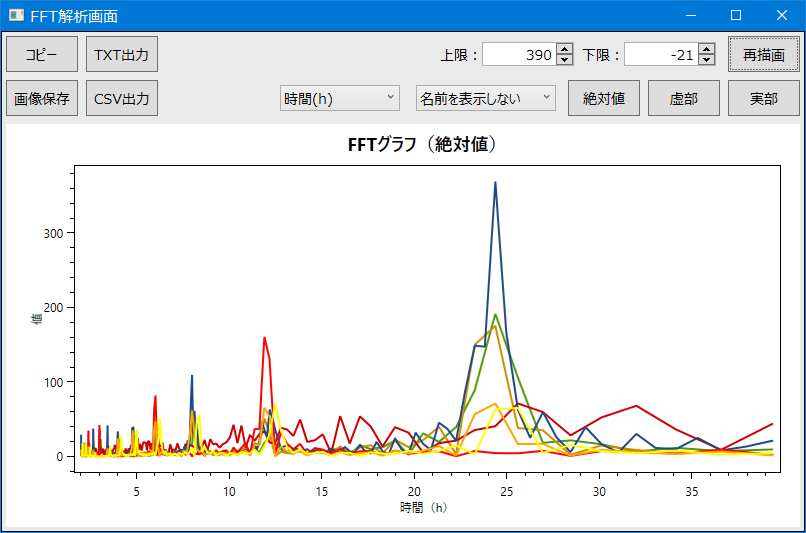Image resolution: width=806 pixels, height=533 pixels.
Task: Decrease the 上限 value with down arrow
Action: [564, 59]
